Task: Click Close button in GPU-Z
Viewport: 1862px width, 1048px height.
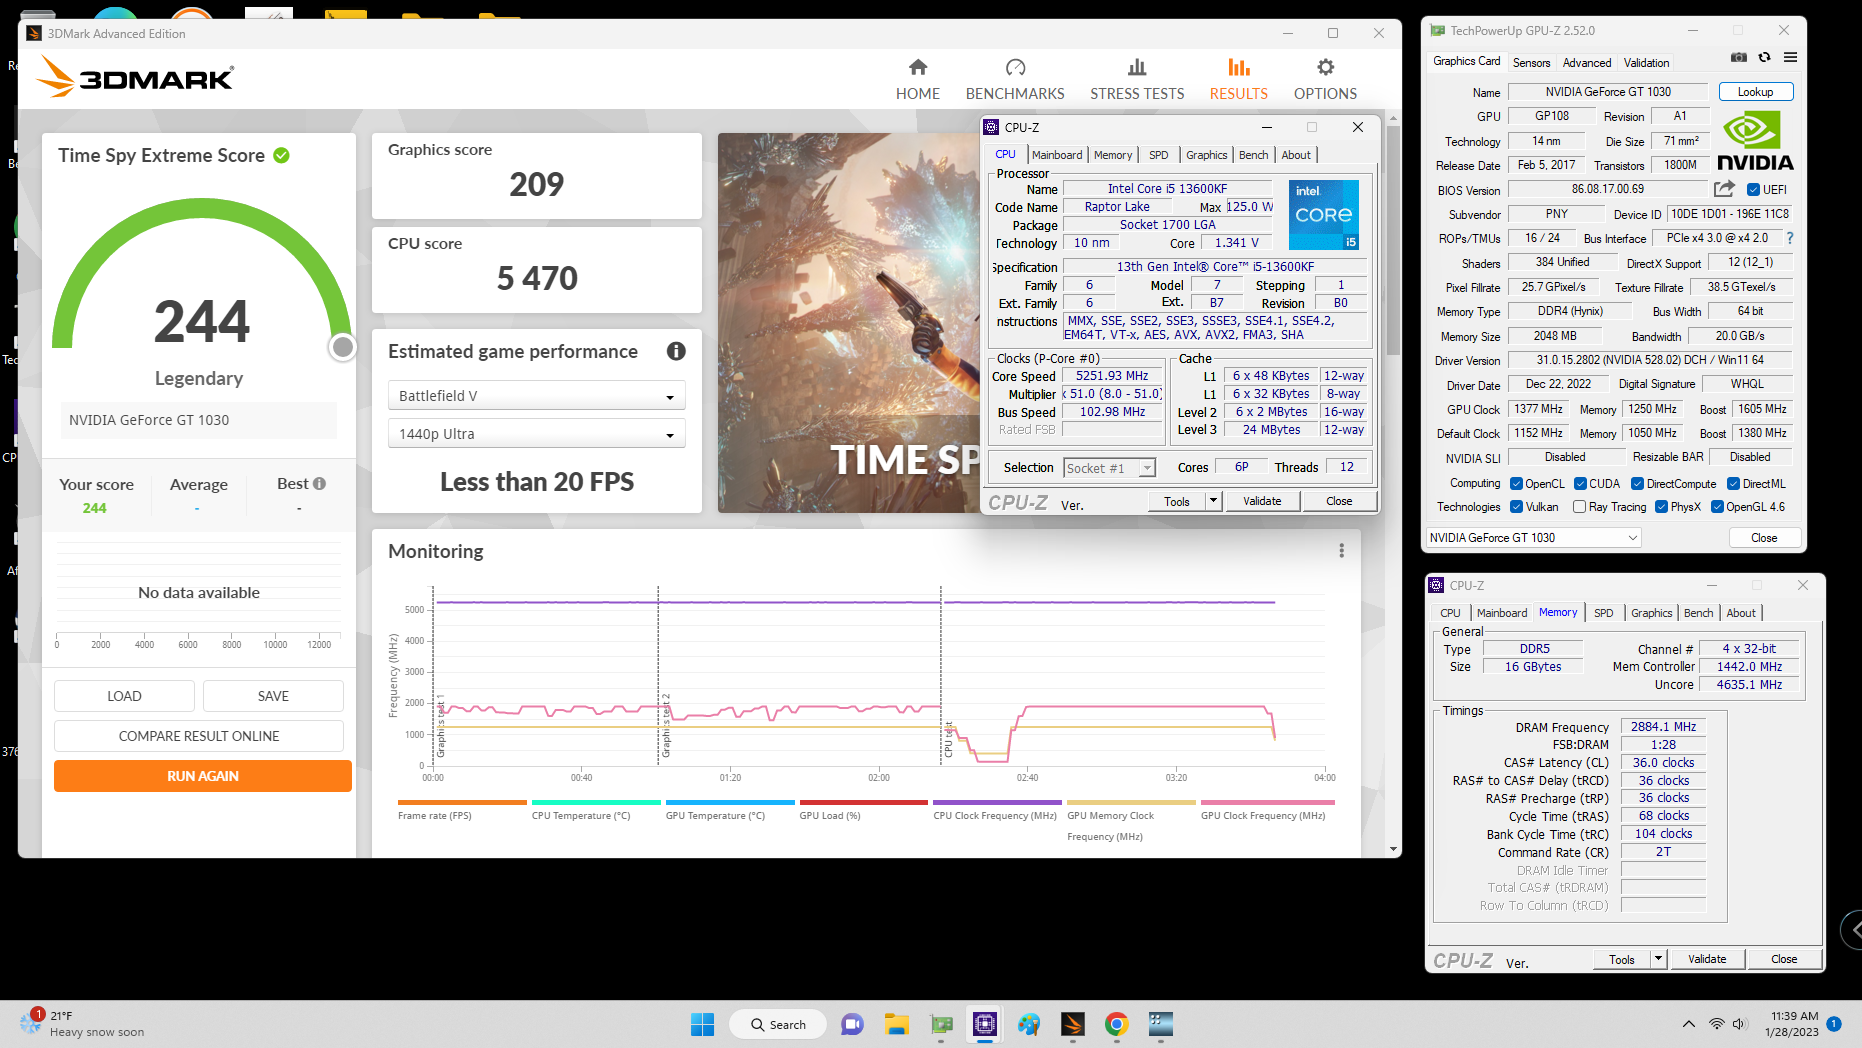Action: pyautogui.click(x=1764, y=538)
